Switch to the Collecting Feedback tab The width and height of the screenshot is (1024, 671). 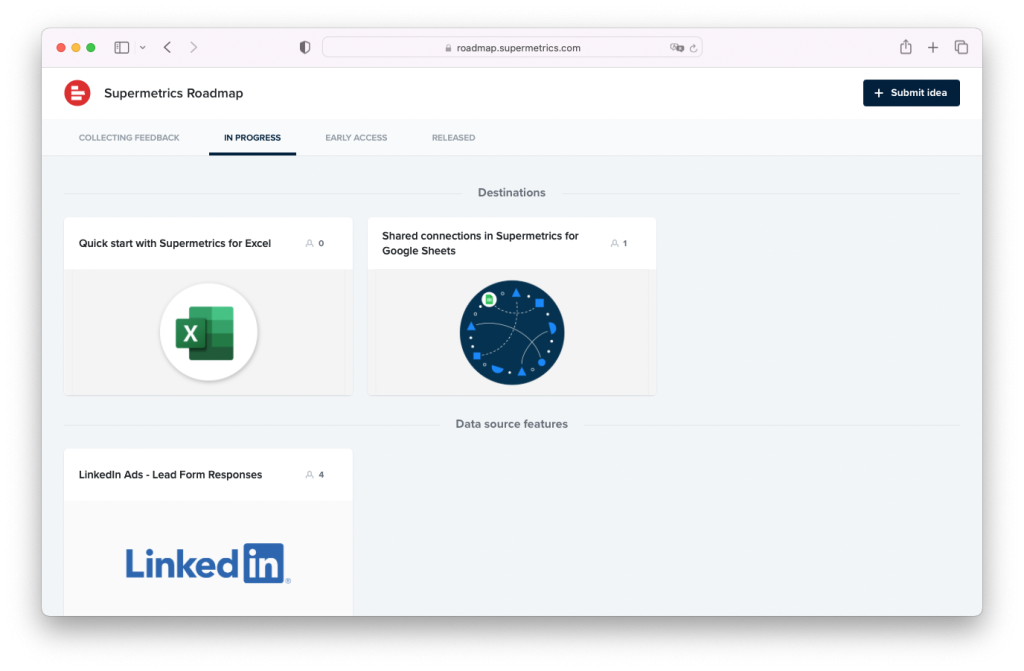point(129,138)
